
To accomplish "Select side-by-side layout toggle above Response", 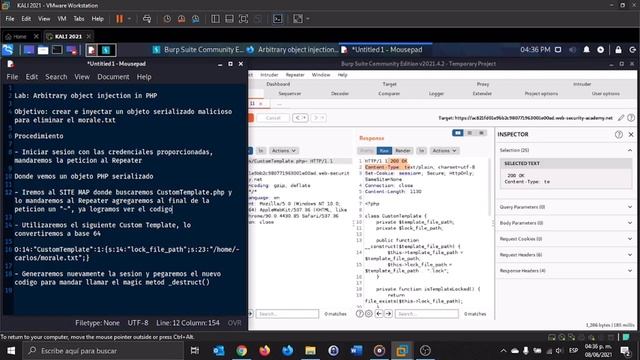I will (458, 133).
